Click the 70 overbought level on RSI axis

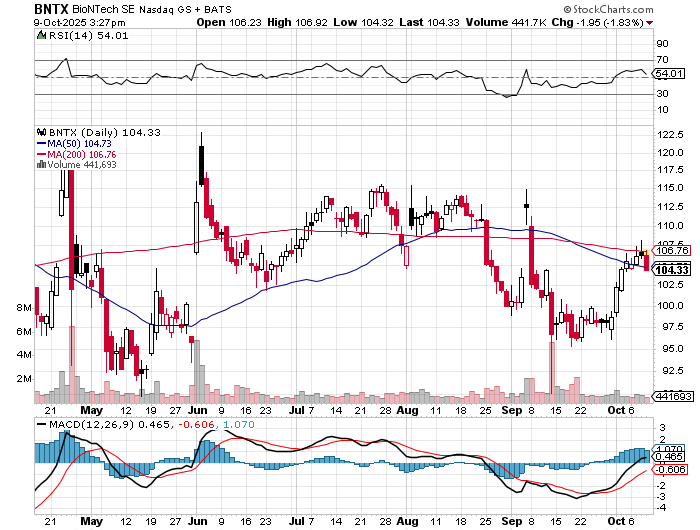tap(662, 59)
